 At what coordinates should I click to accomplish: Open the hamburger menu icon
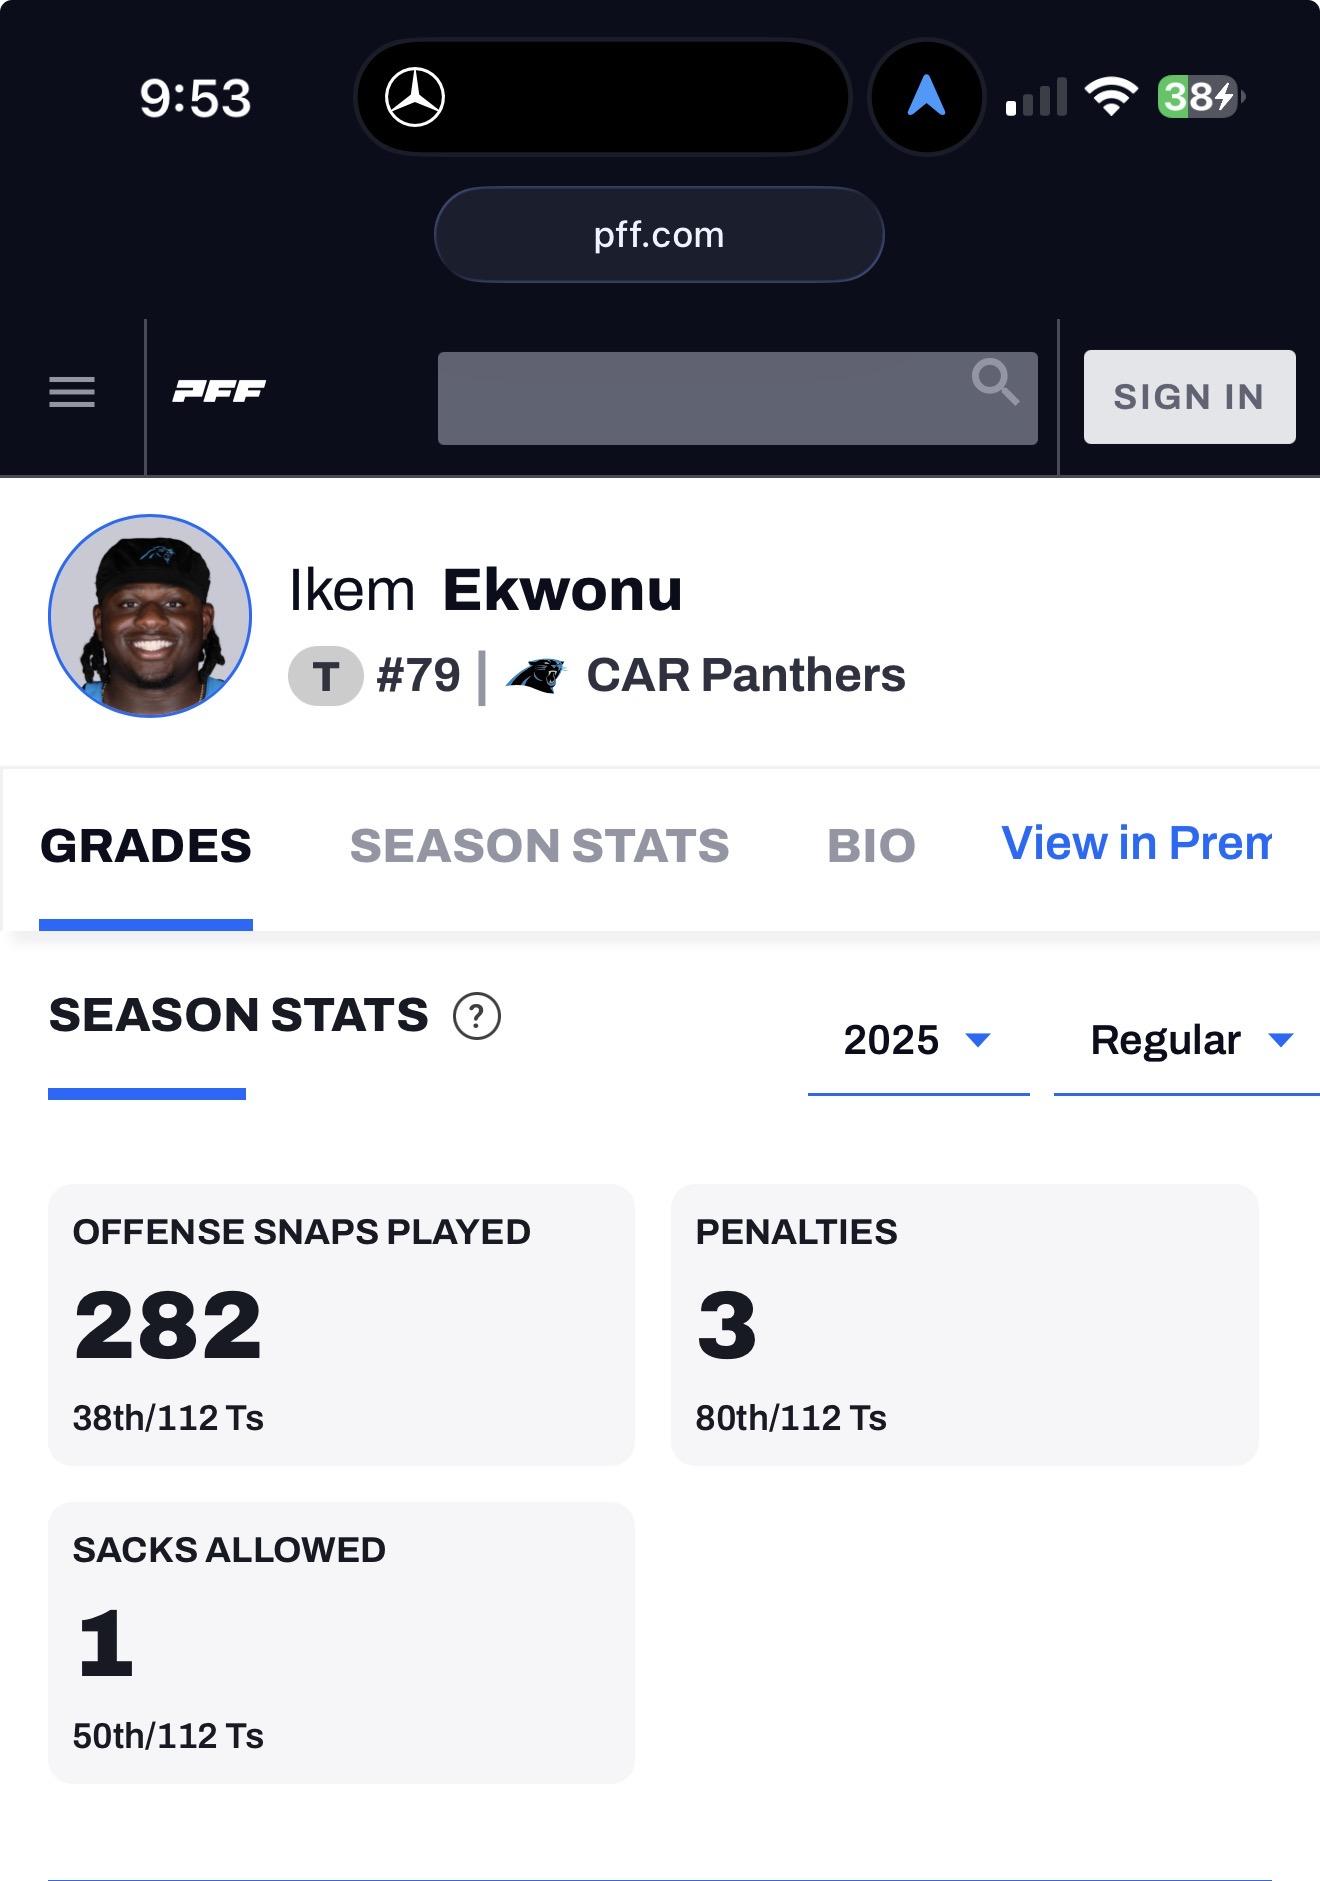[72, 392]
